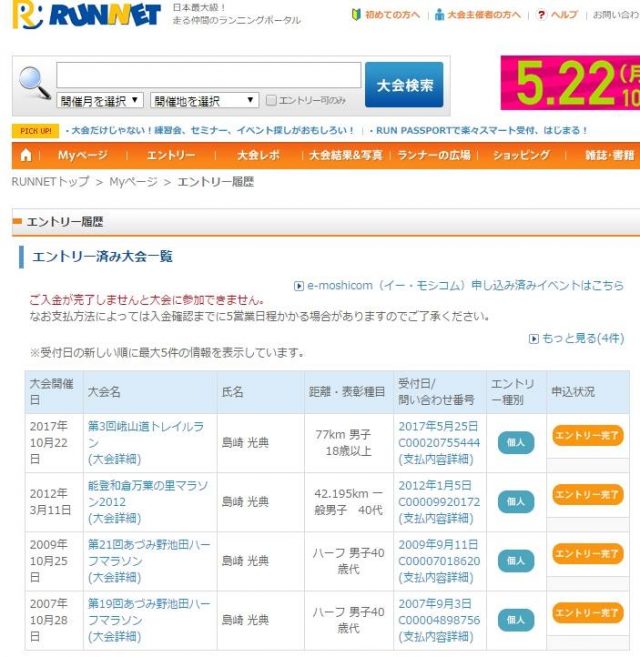Open the 開催月を選択 dropdown
The image size is (640, 657).
click(x=100, y=101)
